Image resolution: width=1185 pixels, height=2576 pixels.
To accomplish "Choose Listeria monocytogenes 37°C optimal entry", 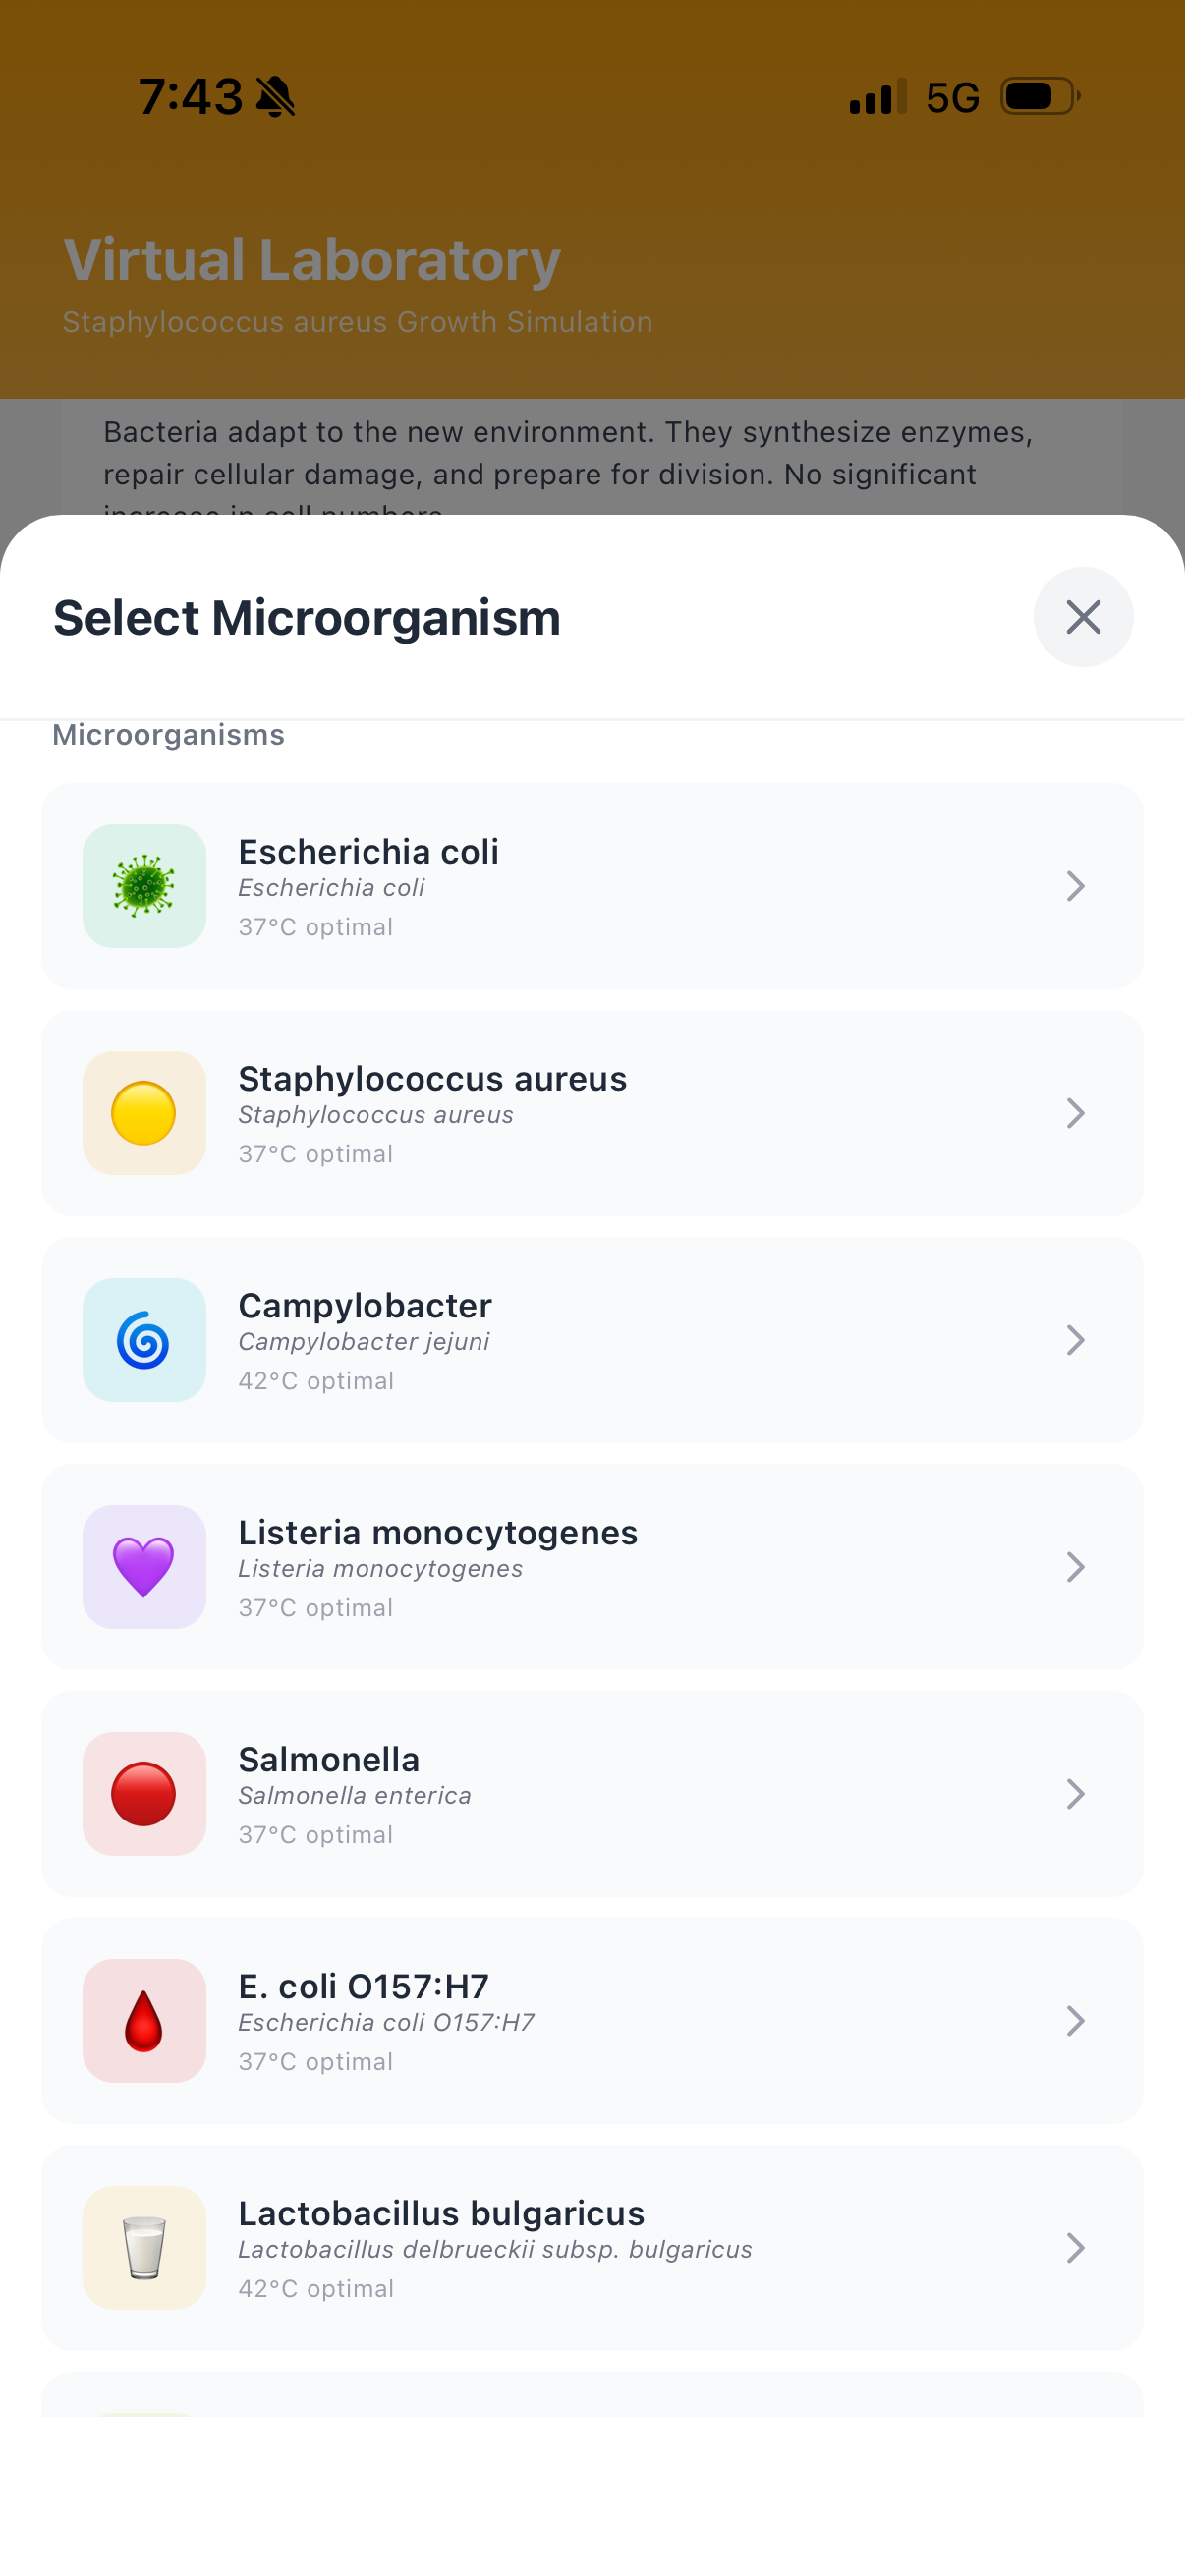I will click(592, 1567).
